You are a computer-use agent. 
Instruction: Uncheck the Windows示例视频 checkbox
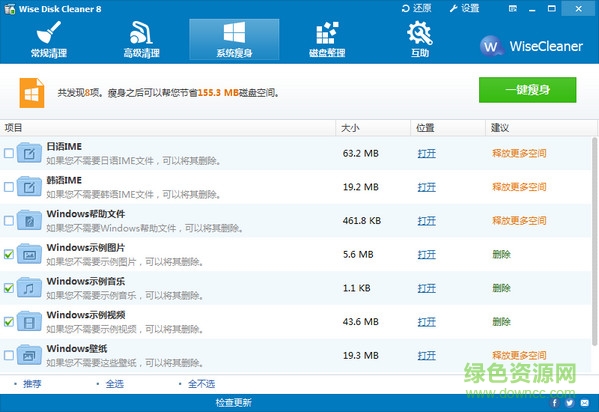9,321
